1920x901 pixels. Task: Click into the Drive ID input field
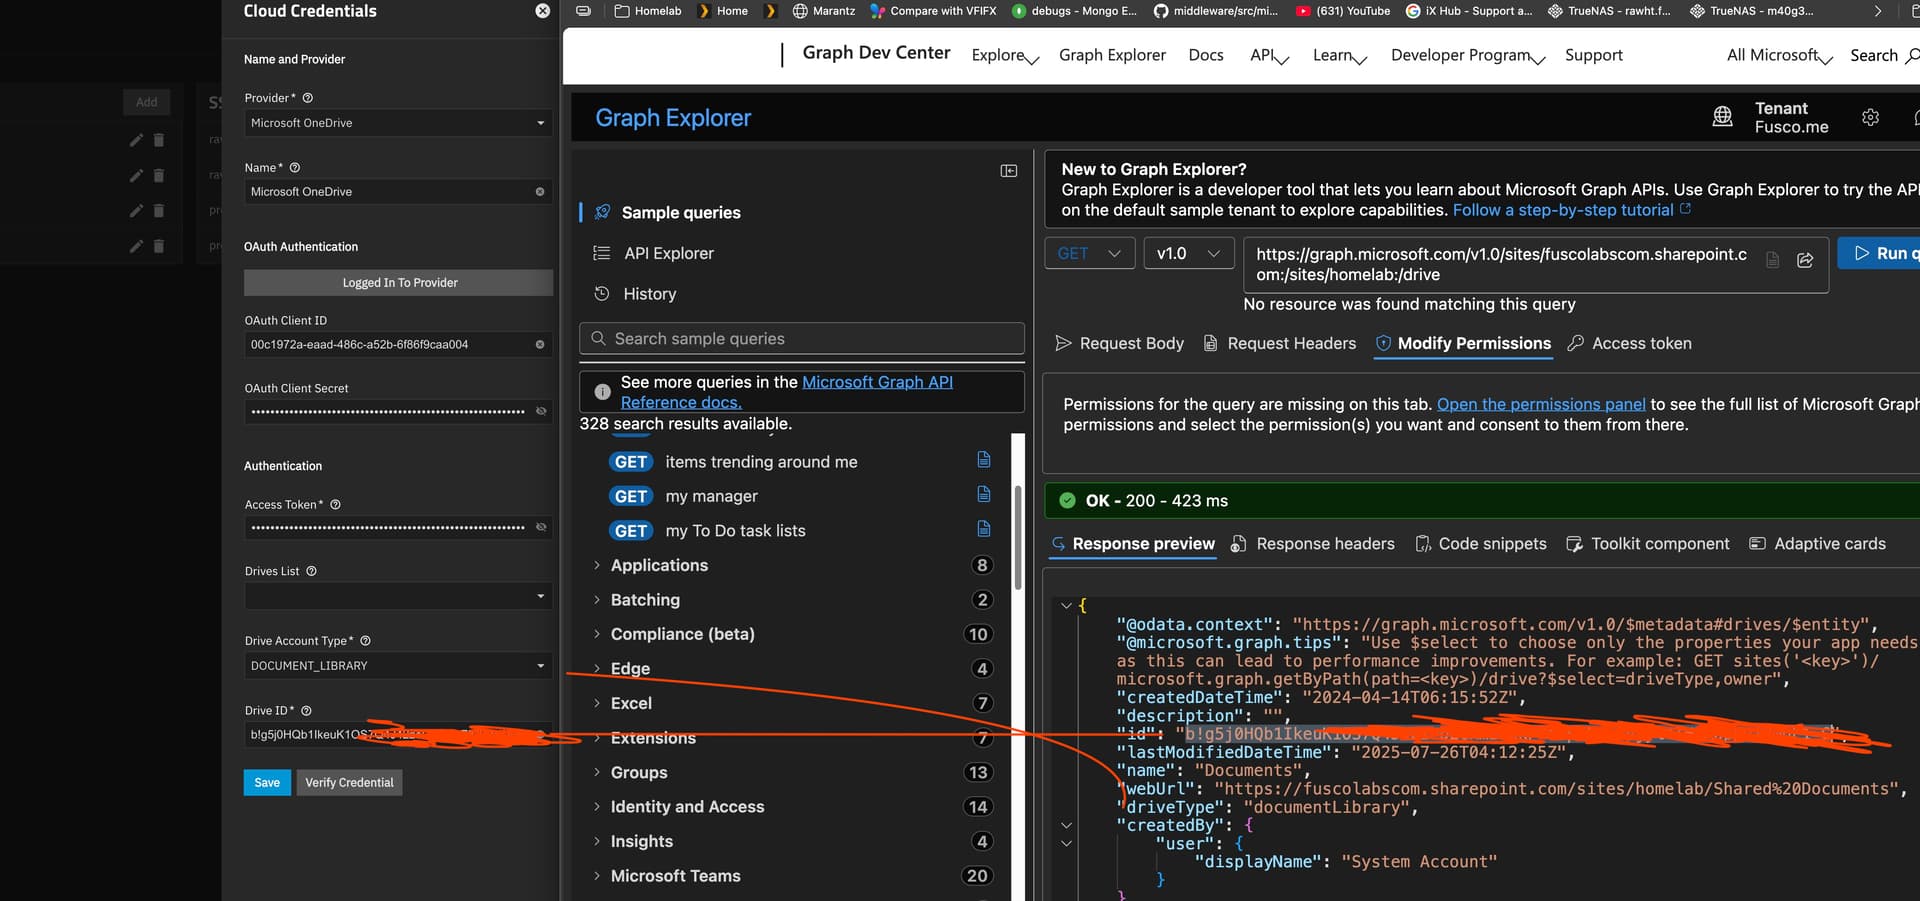398,735
